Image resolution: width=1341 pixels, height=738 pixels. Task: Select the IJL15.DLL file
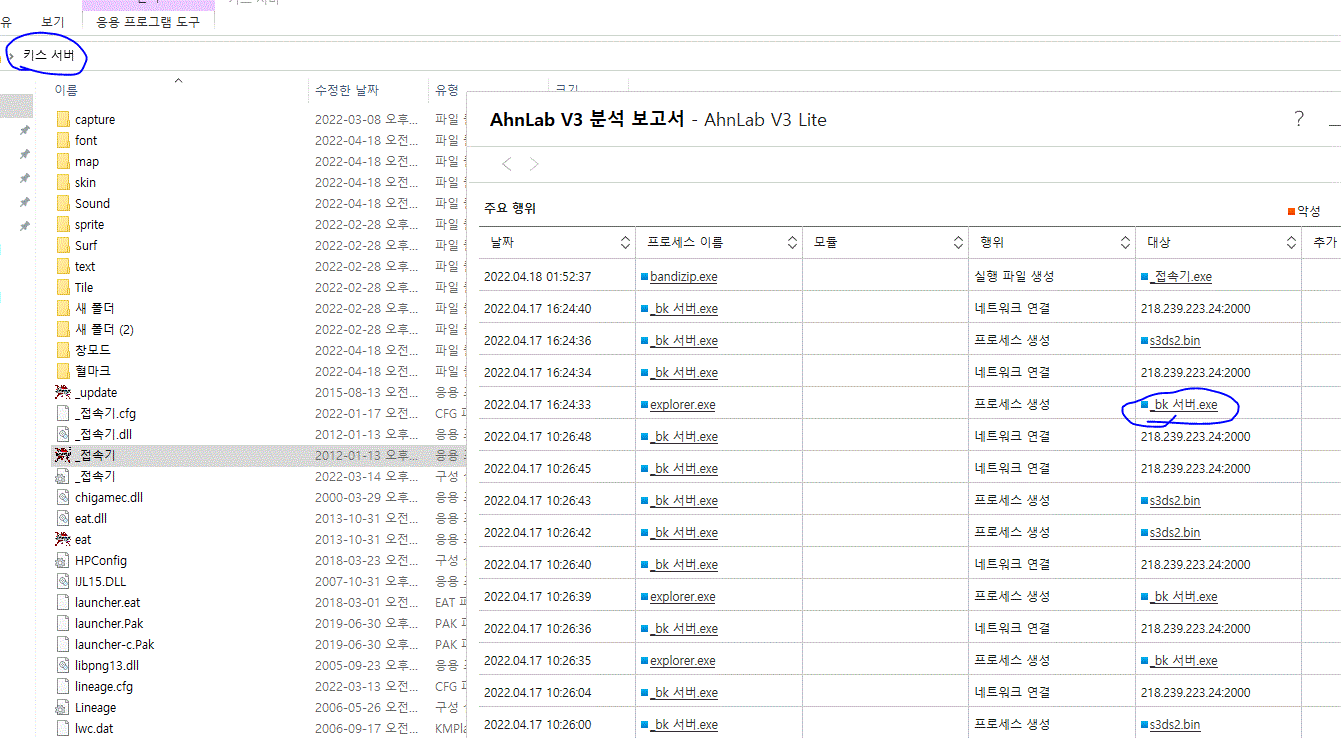coord(100,581)
